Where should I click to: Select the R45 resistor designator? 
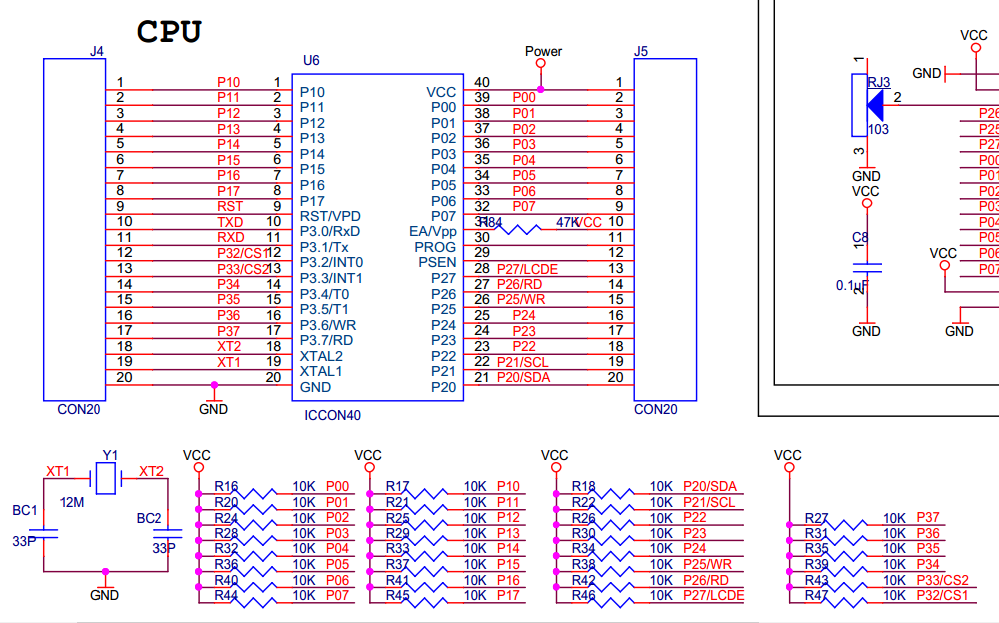[398, 596]
